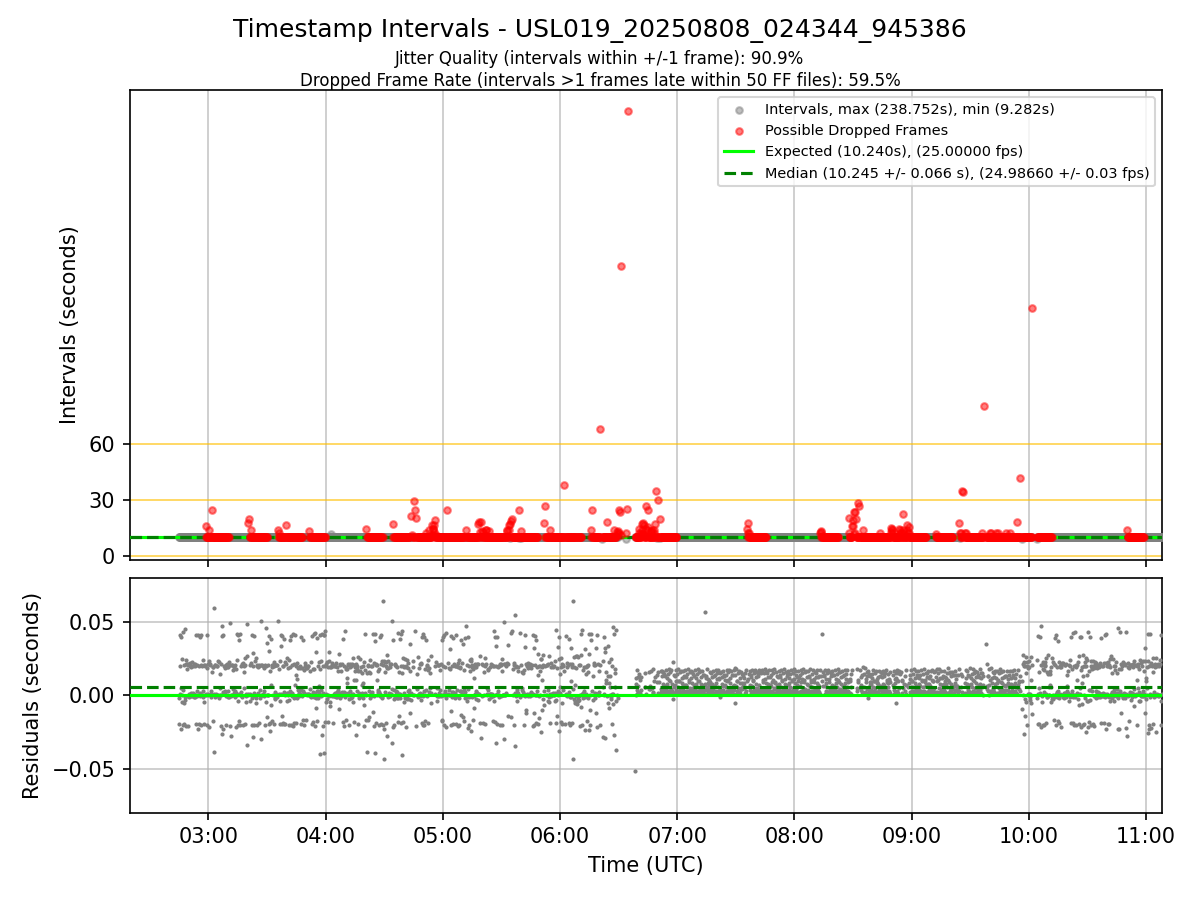Click the 07:00 x-axis tick label
Viewport: 1200px width, 900px height.
[677, 836]
